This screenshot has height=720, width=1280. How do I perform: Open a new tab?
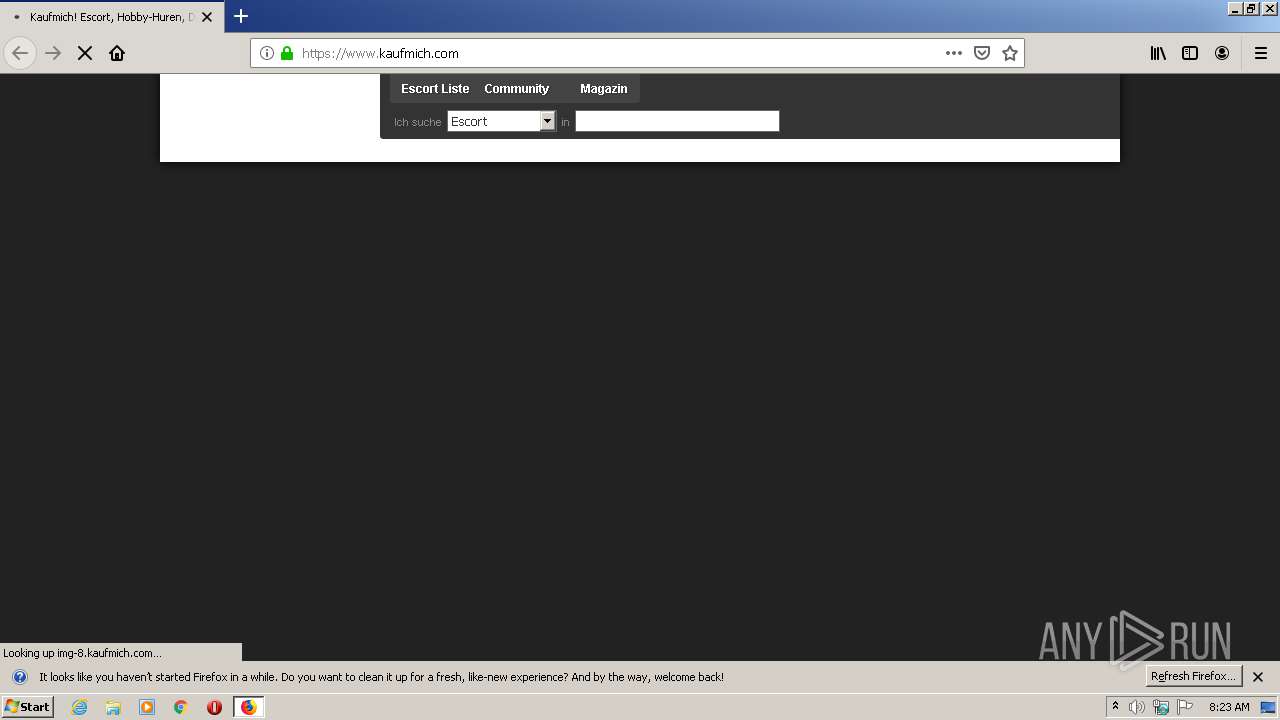[x=241, y=16]
